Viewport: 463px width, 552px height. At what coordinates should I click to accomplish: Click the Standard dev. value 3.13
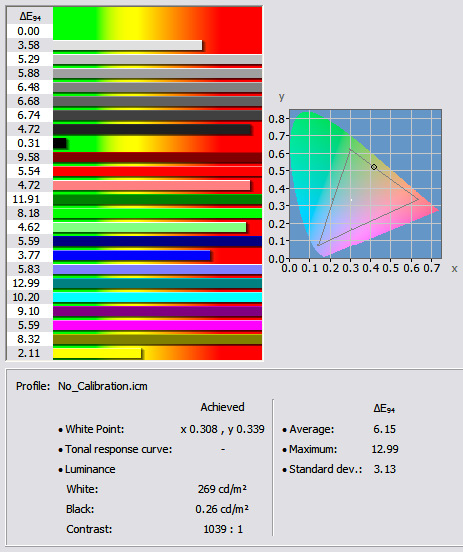385,469
